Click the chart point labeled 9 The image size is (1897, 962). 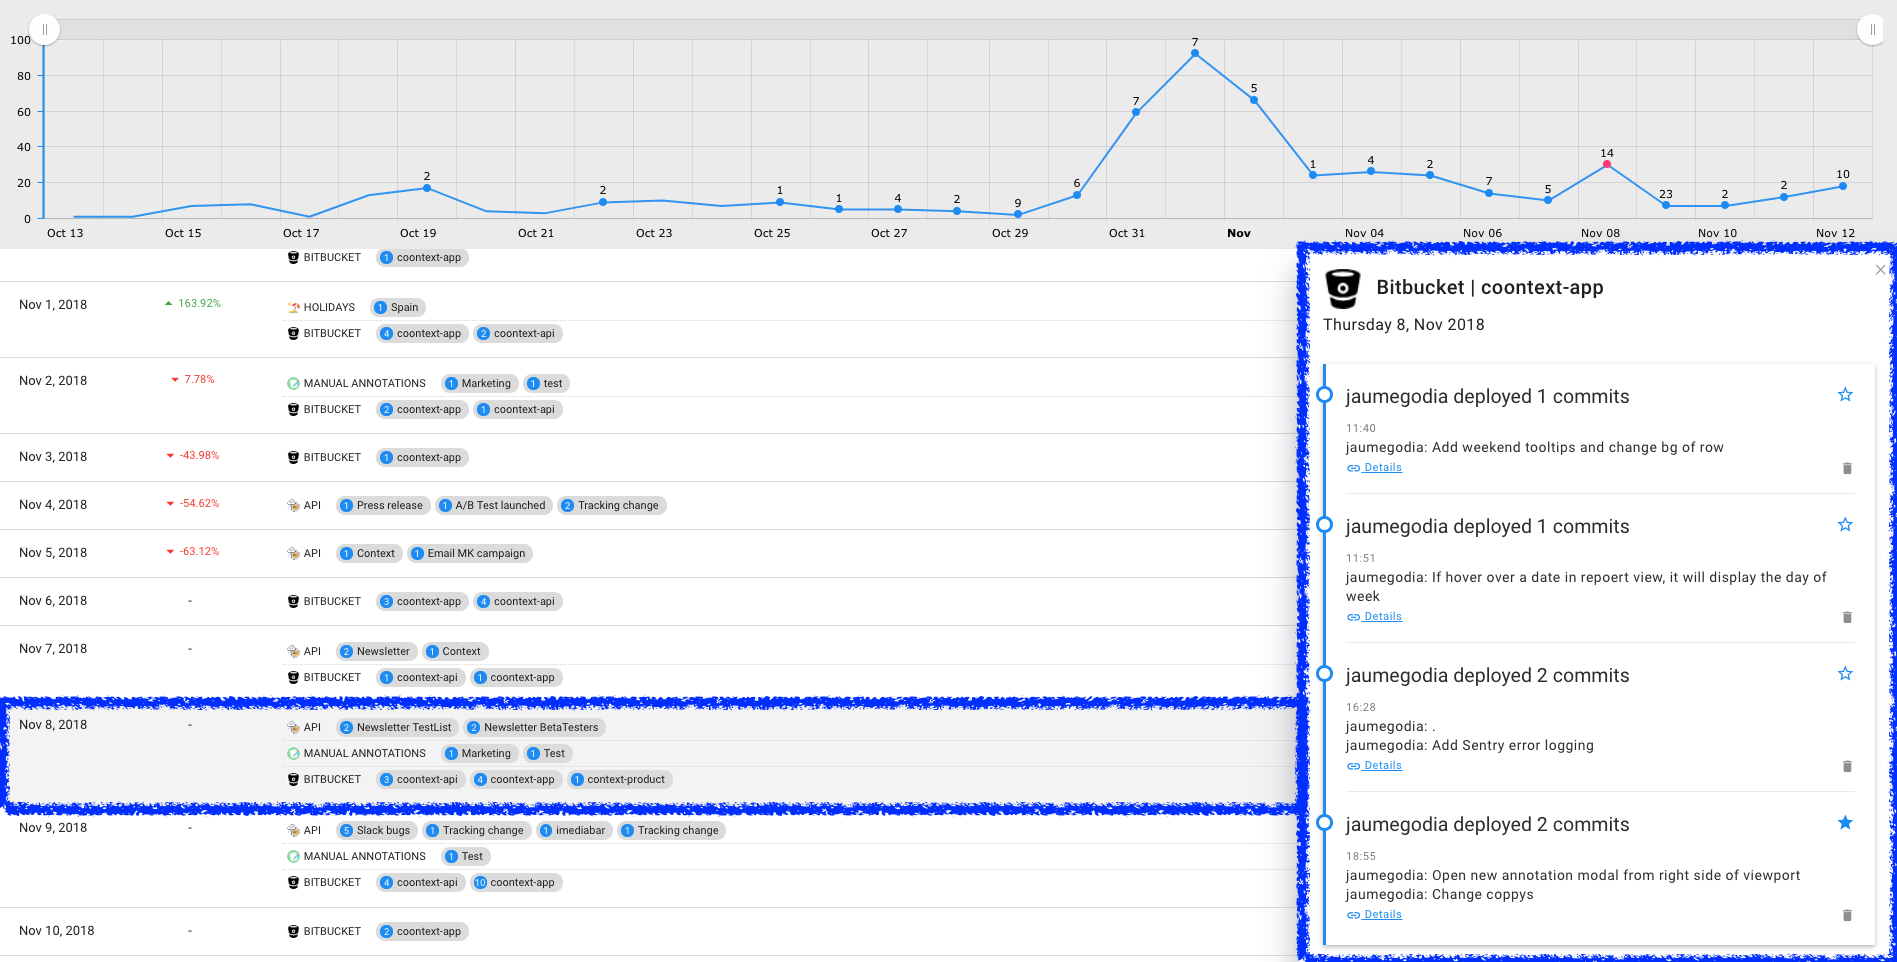1018,214
